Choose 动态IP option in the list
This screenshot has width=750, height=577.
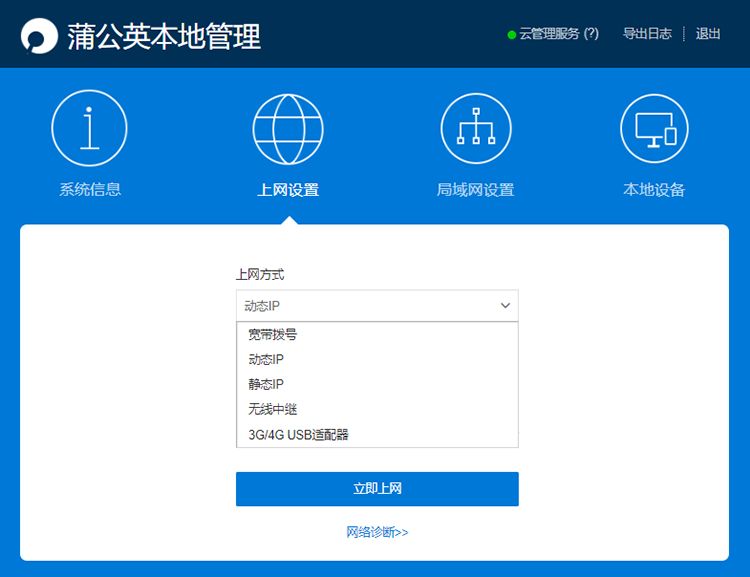tap(377, 359)
